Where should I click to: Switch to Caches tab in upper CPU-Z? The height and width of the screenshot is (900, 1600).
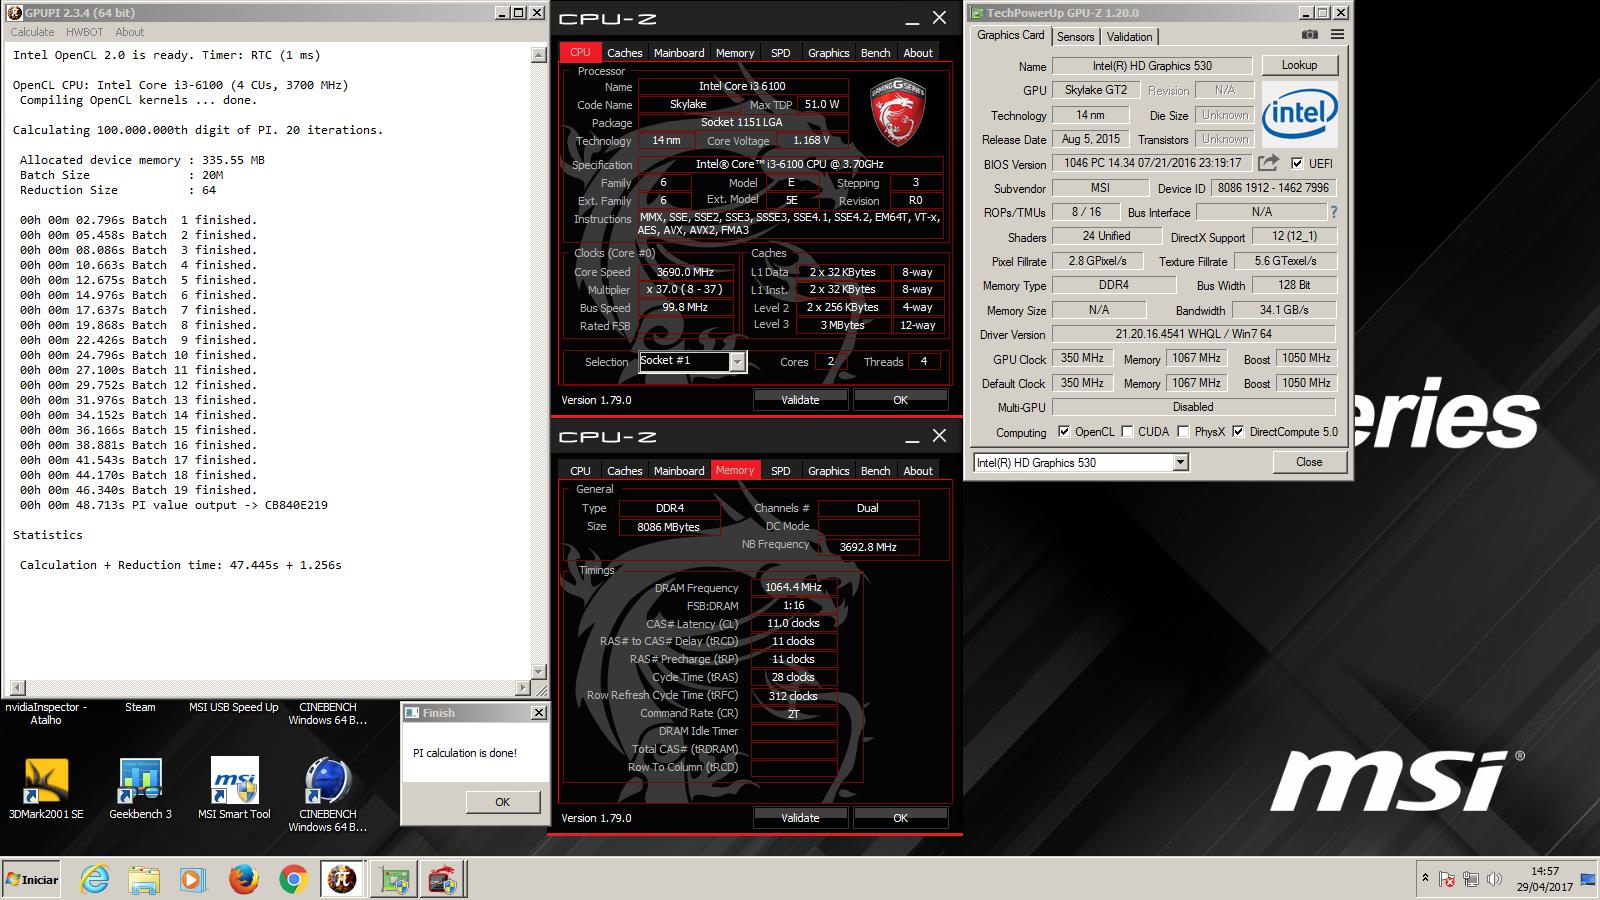pos(624,53)
